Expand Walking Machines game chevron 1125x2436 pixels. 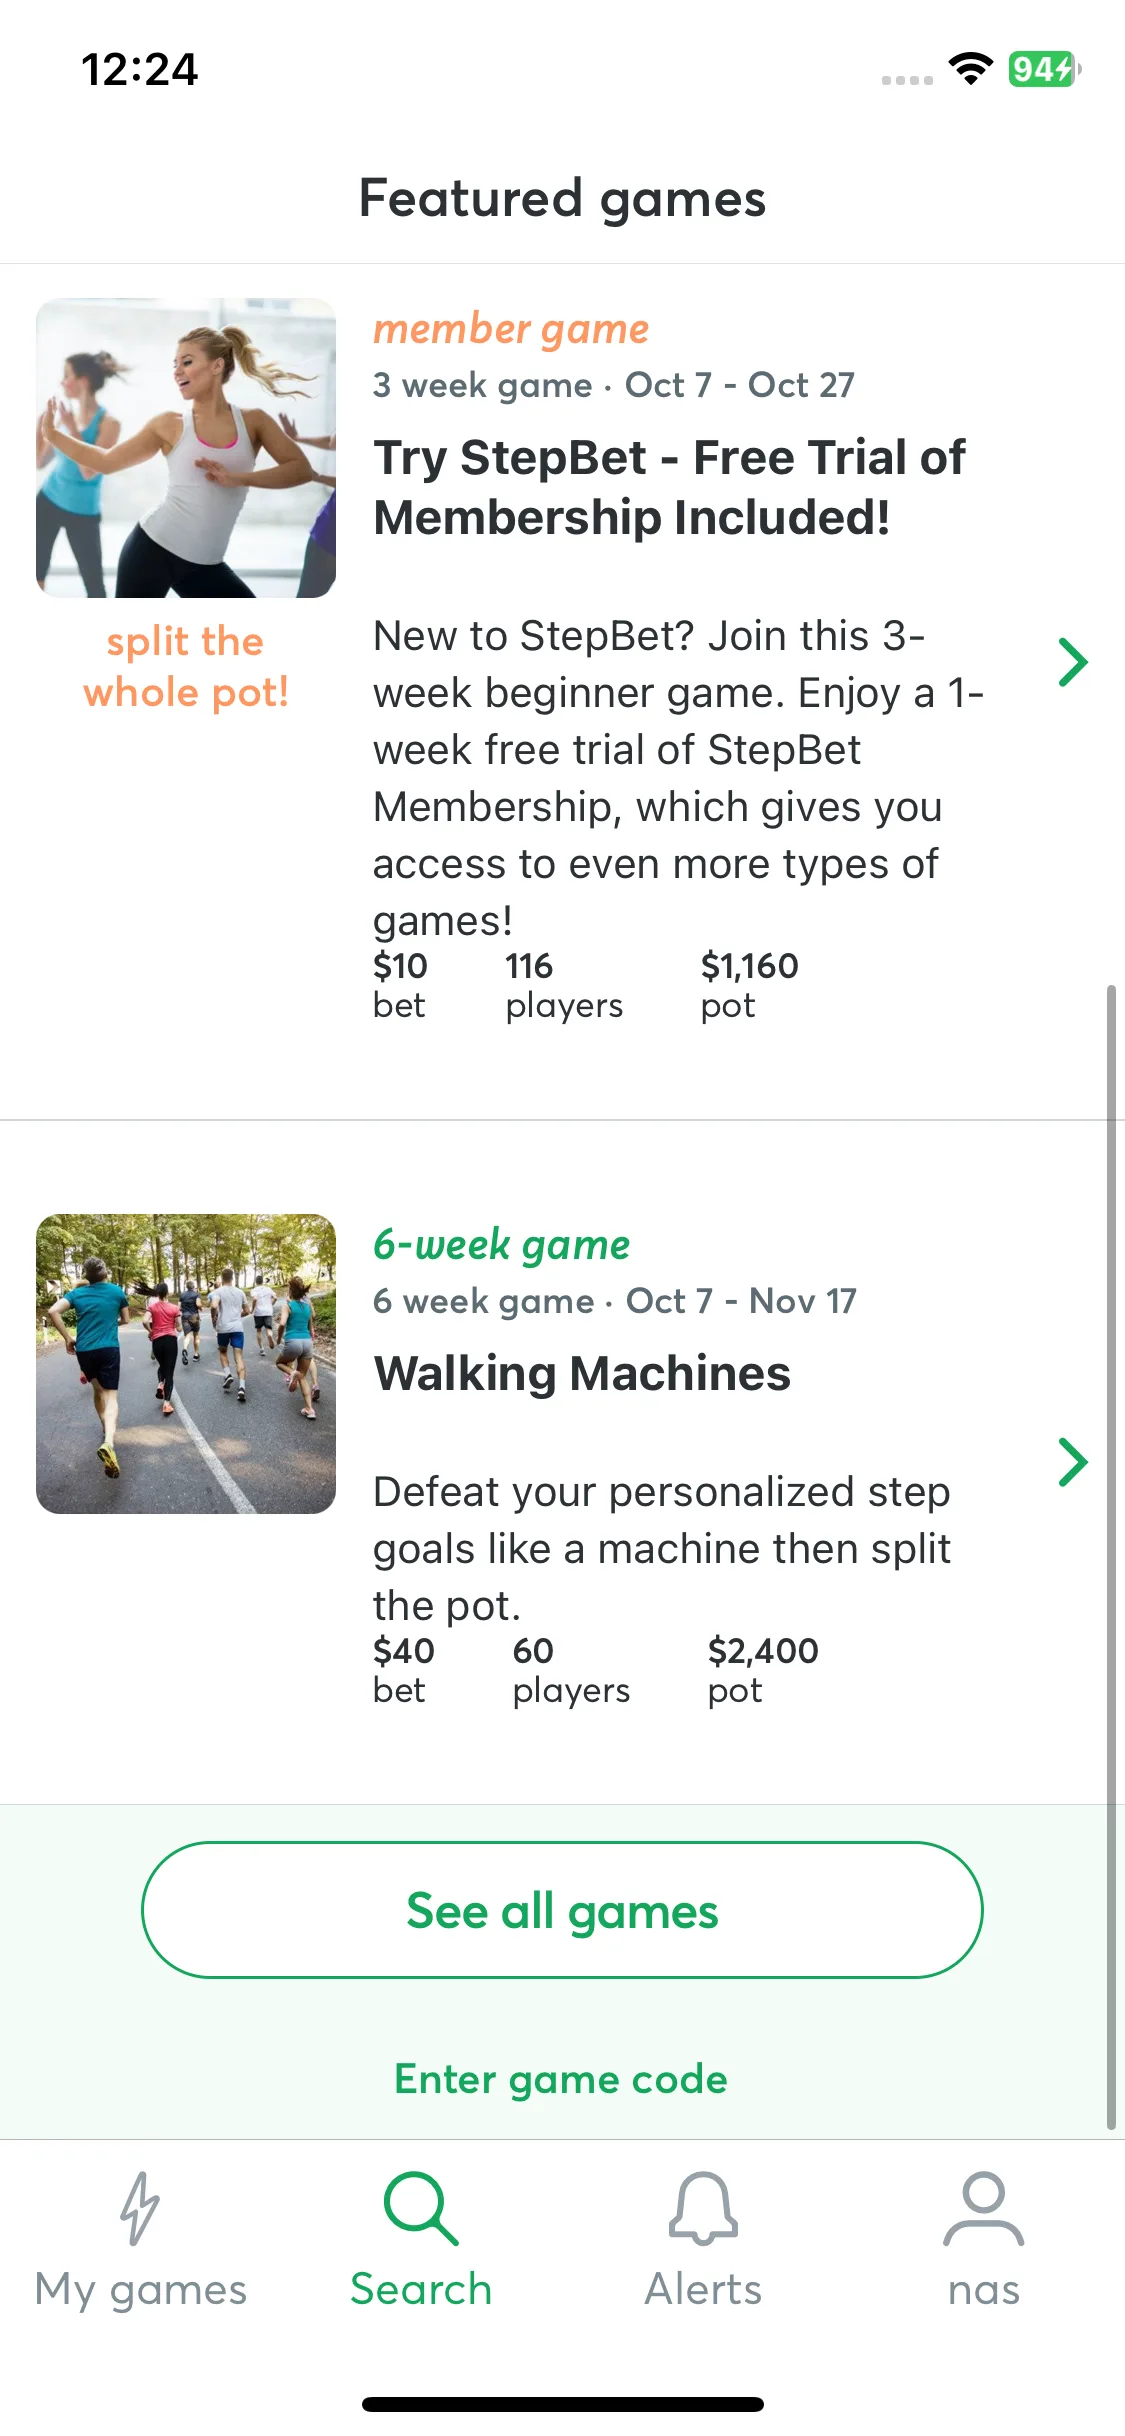tap(1072, 1462)
